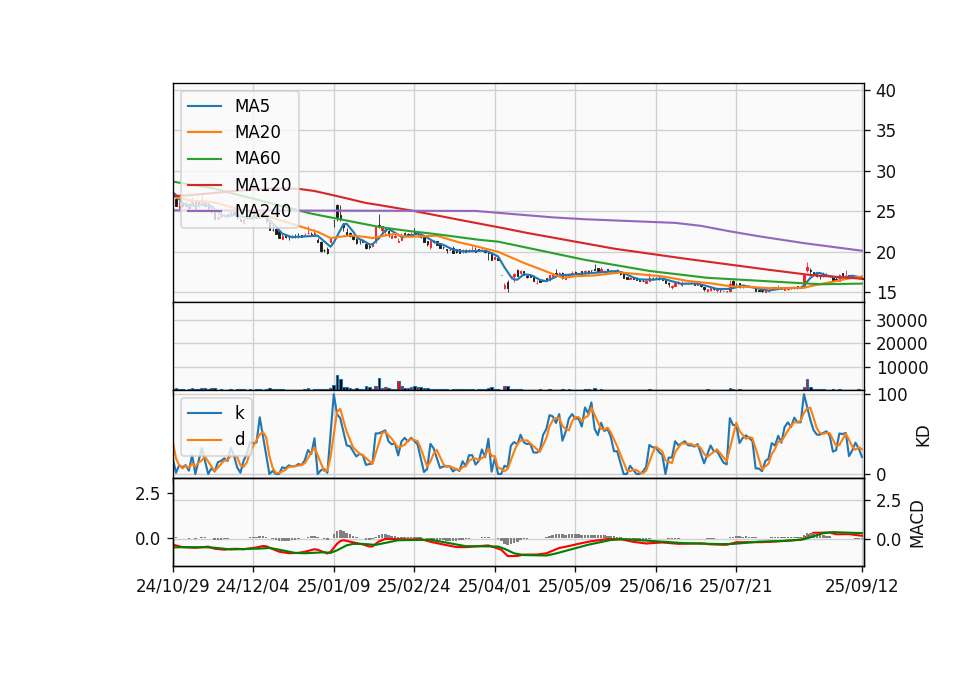Click the 25/01/09 date axis label
This screenshot has width=960, height=690.
[x=334, y=586]
